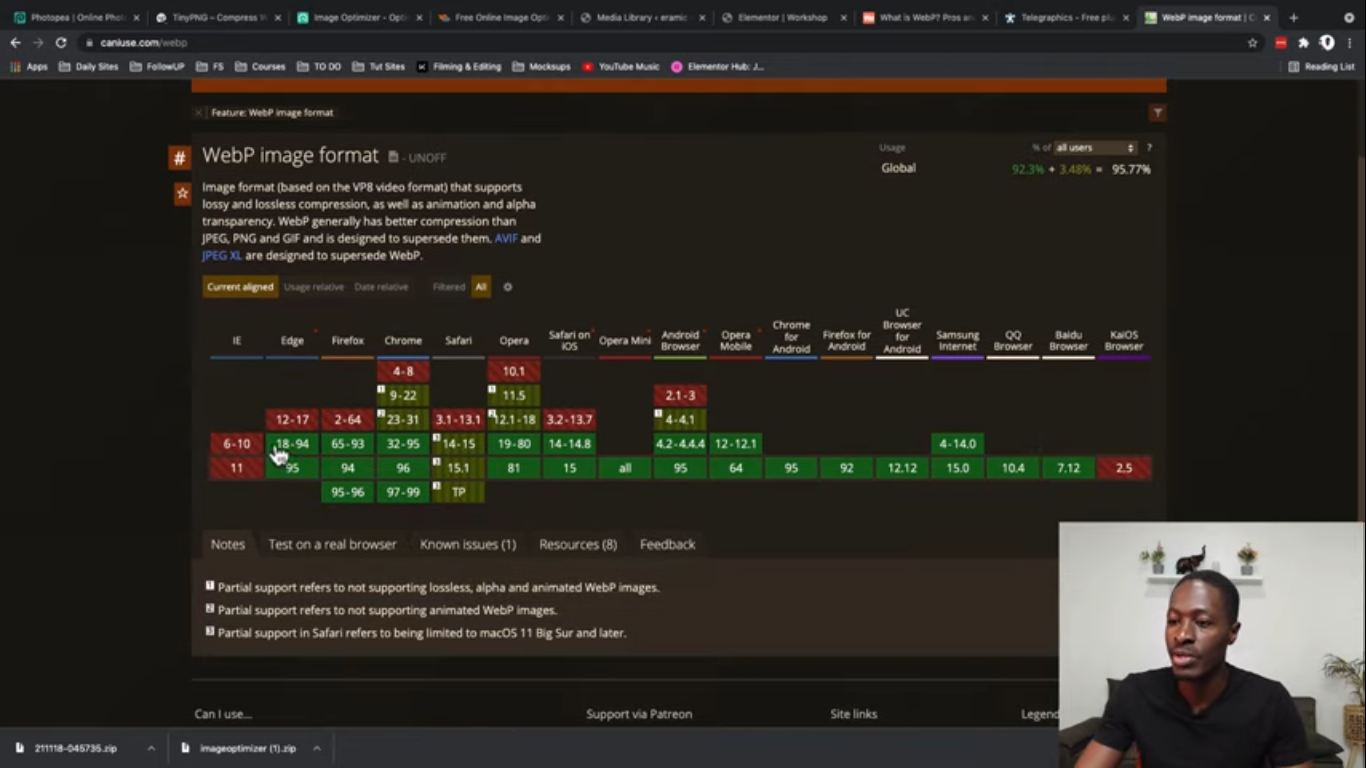The width and height of the screenshot is (1366, 768).
Task: Click the Safari 14-15 partial support cell
Action: tap(458, 444)
